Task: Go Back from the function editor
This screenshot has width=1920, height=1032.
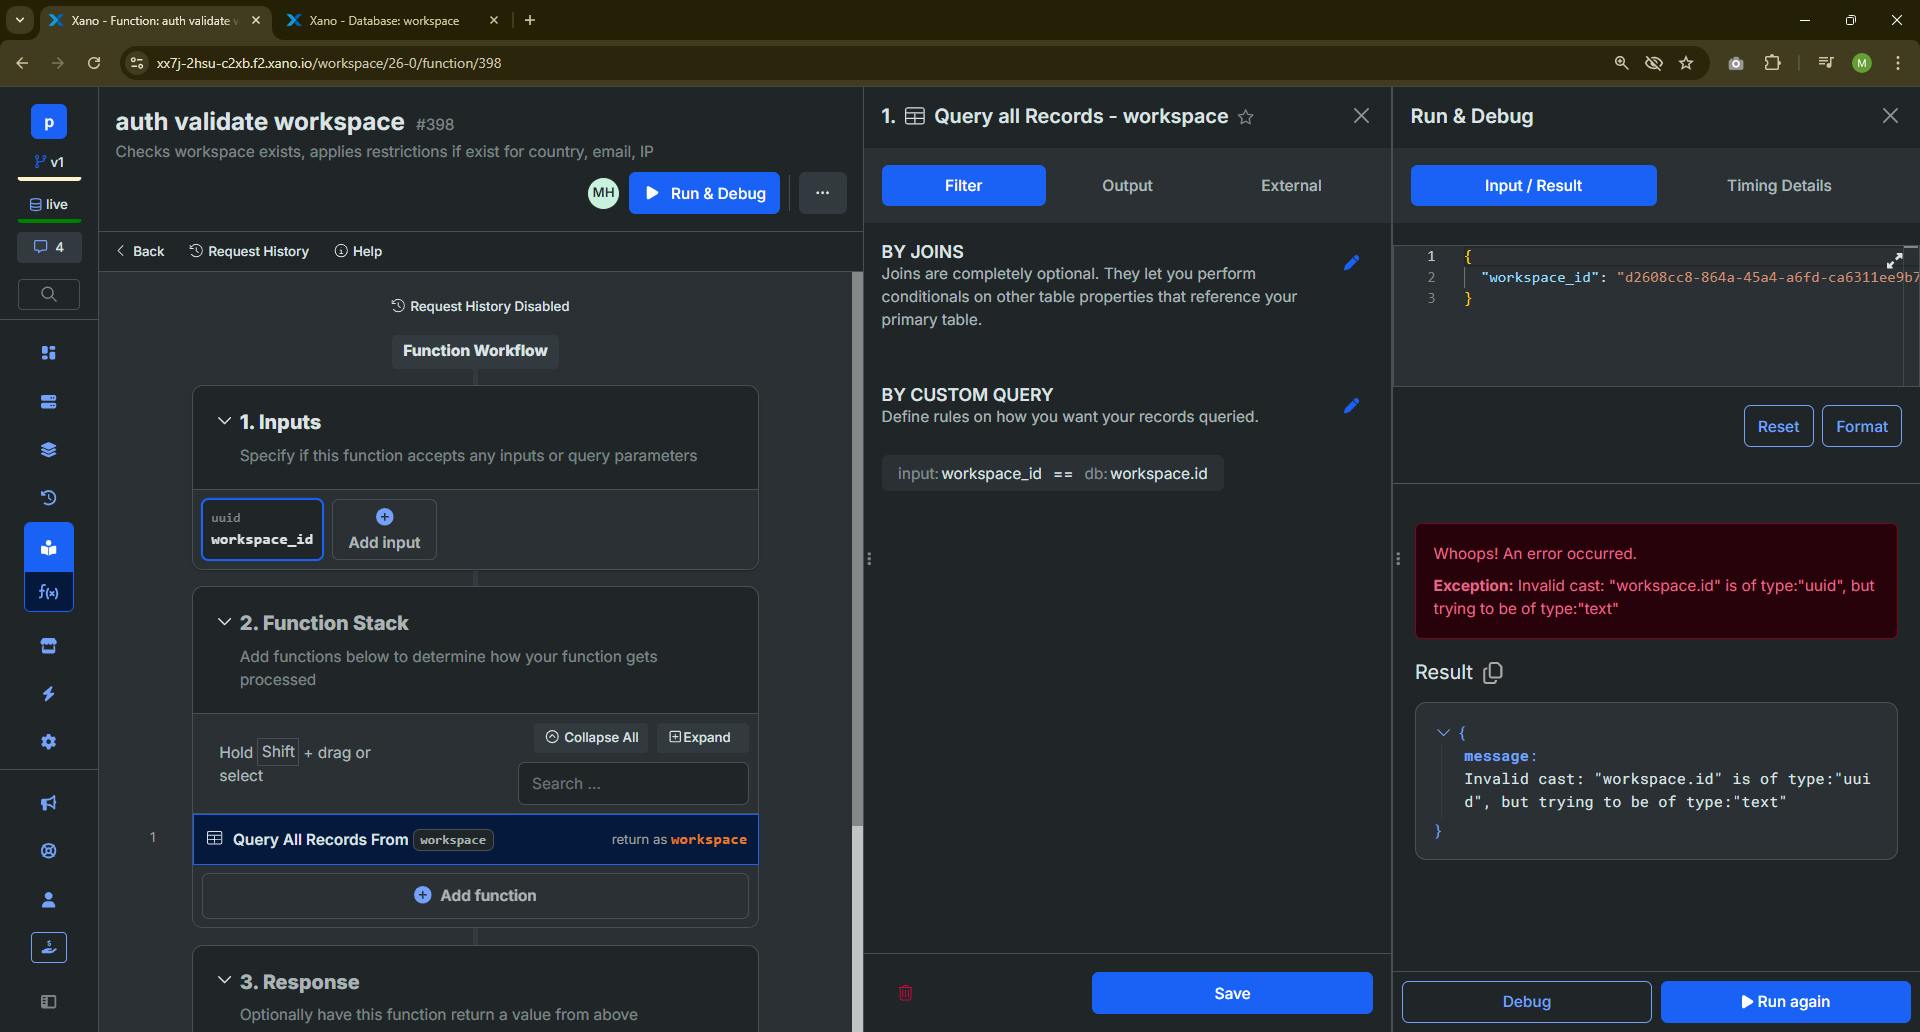Action: [x=140, y=251]
